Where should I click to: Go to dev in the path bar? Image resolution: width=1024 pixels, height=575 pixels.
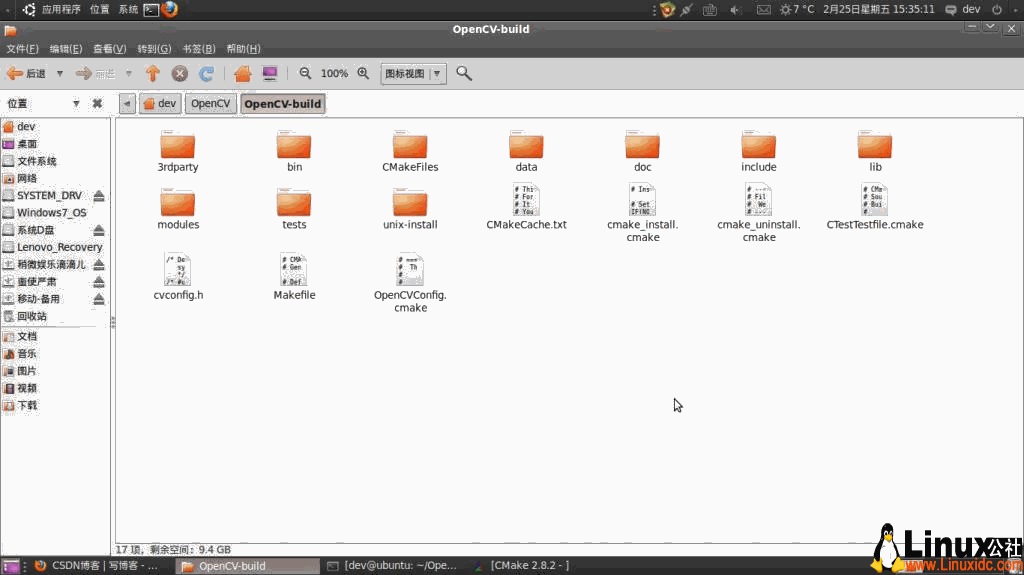point(160,103)
